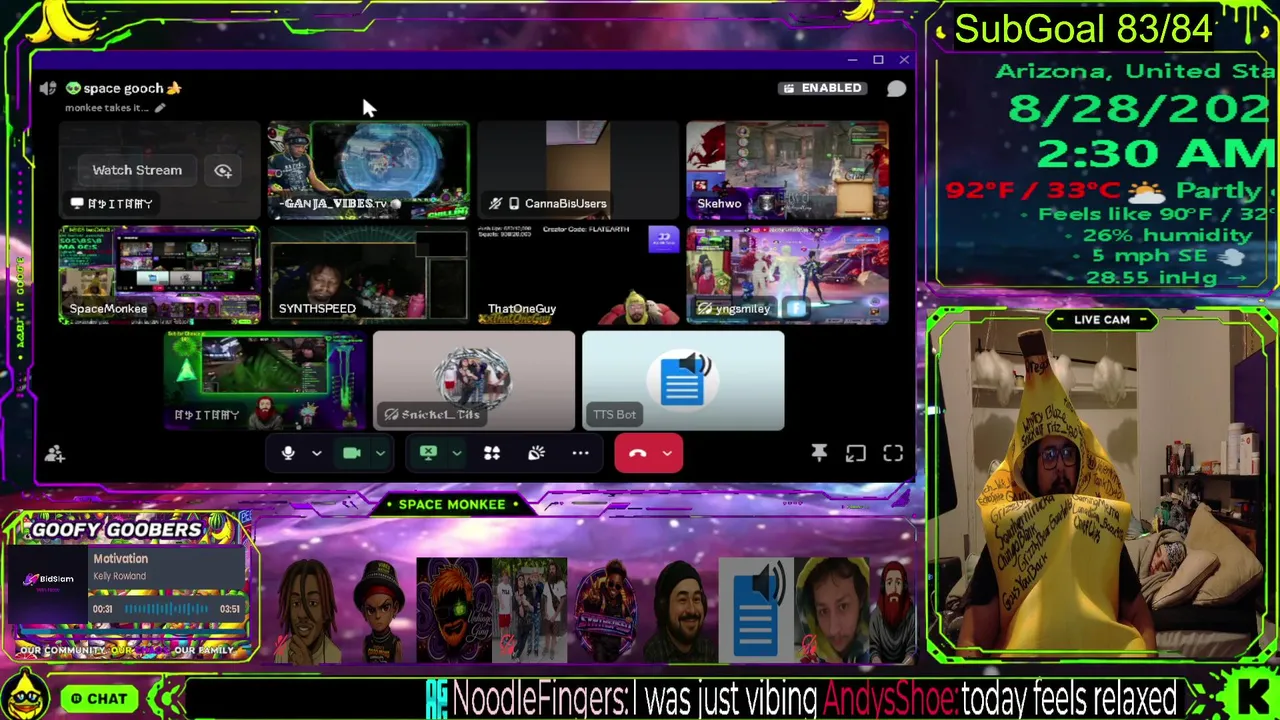The height and width of the screenshot is (720, 1280).
Task: Open the camera options arrow
Action: [x=380, y=453]
